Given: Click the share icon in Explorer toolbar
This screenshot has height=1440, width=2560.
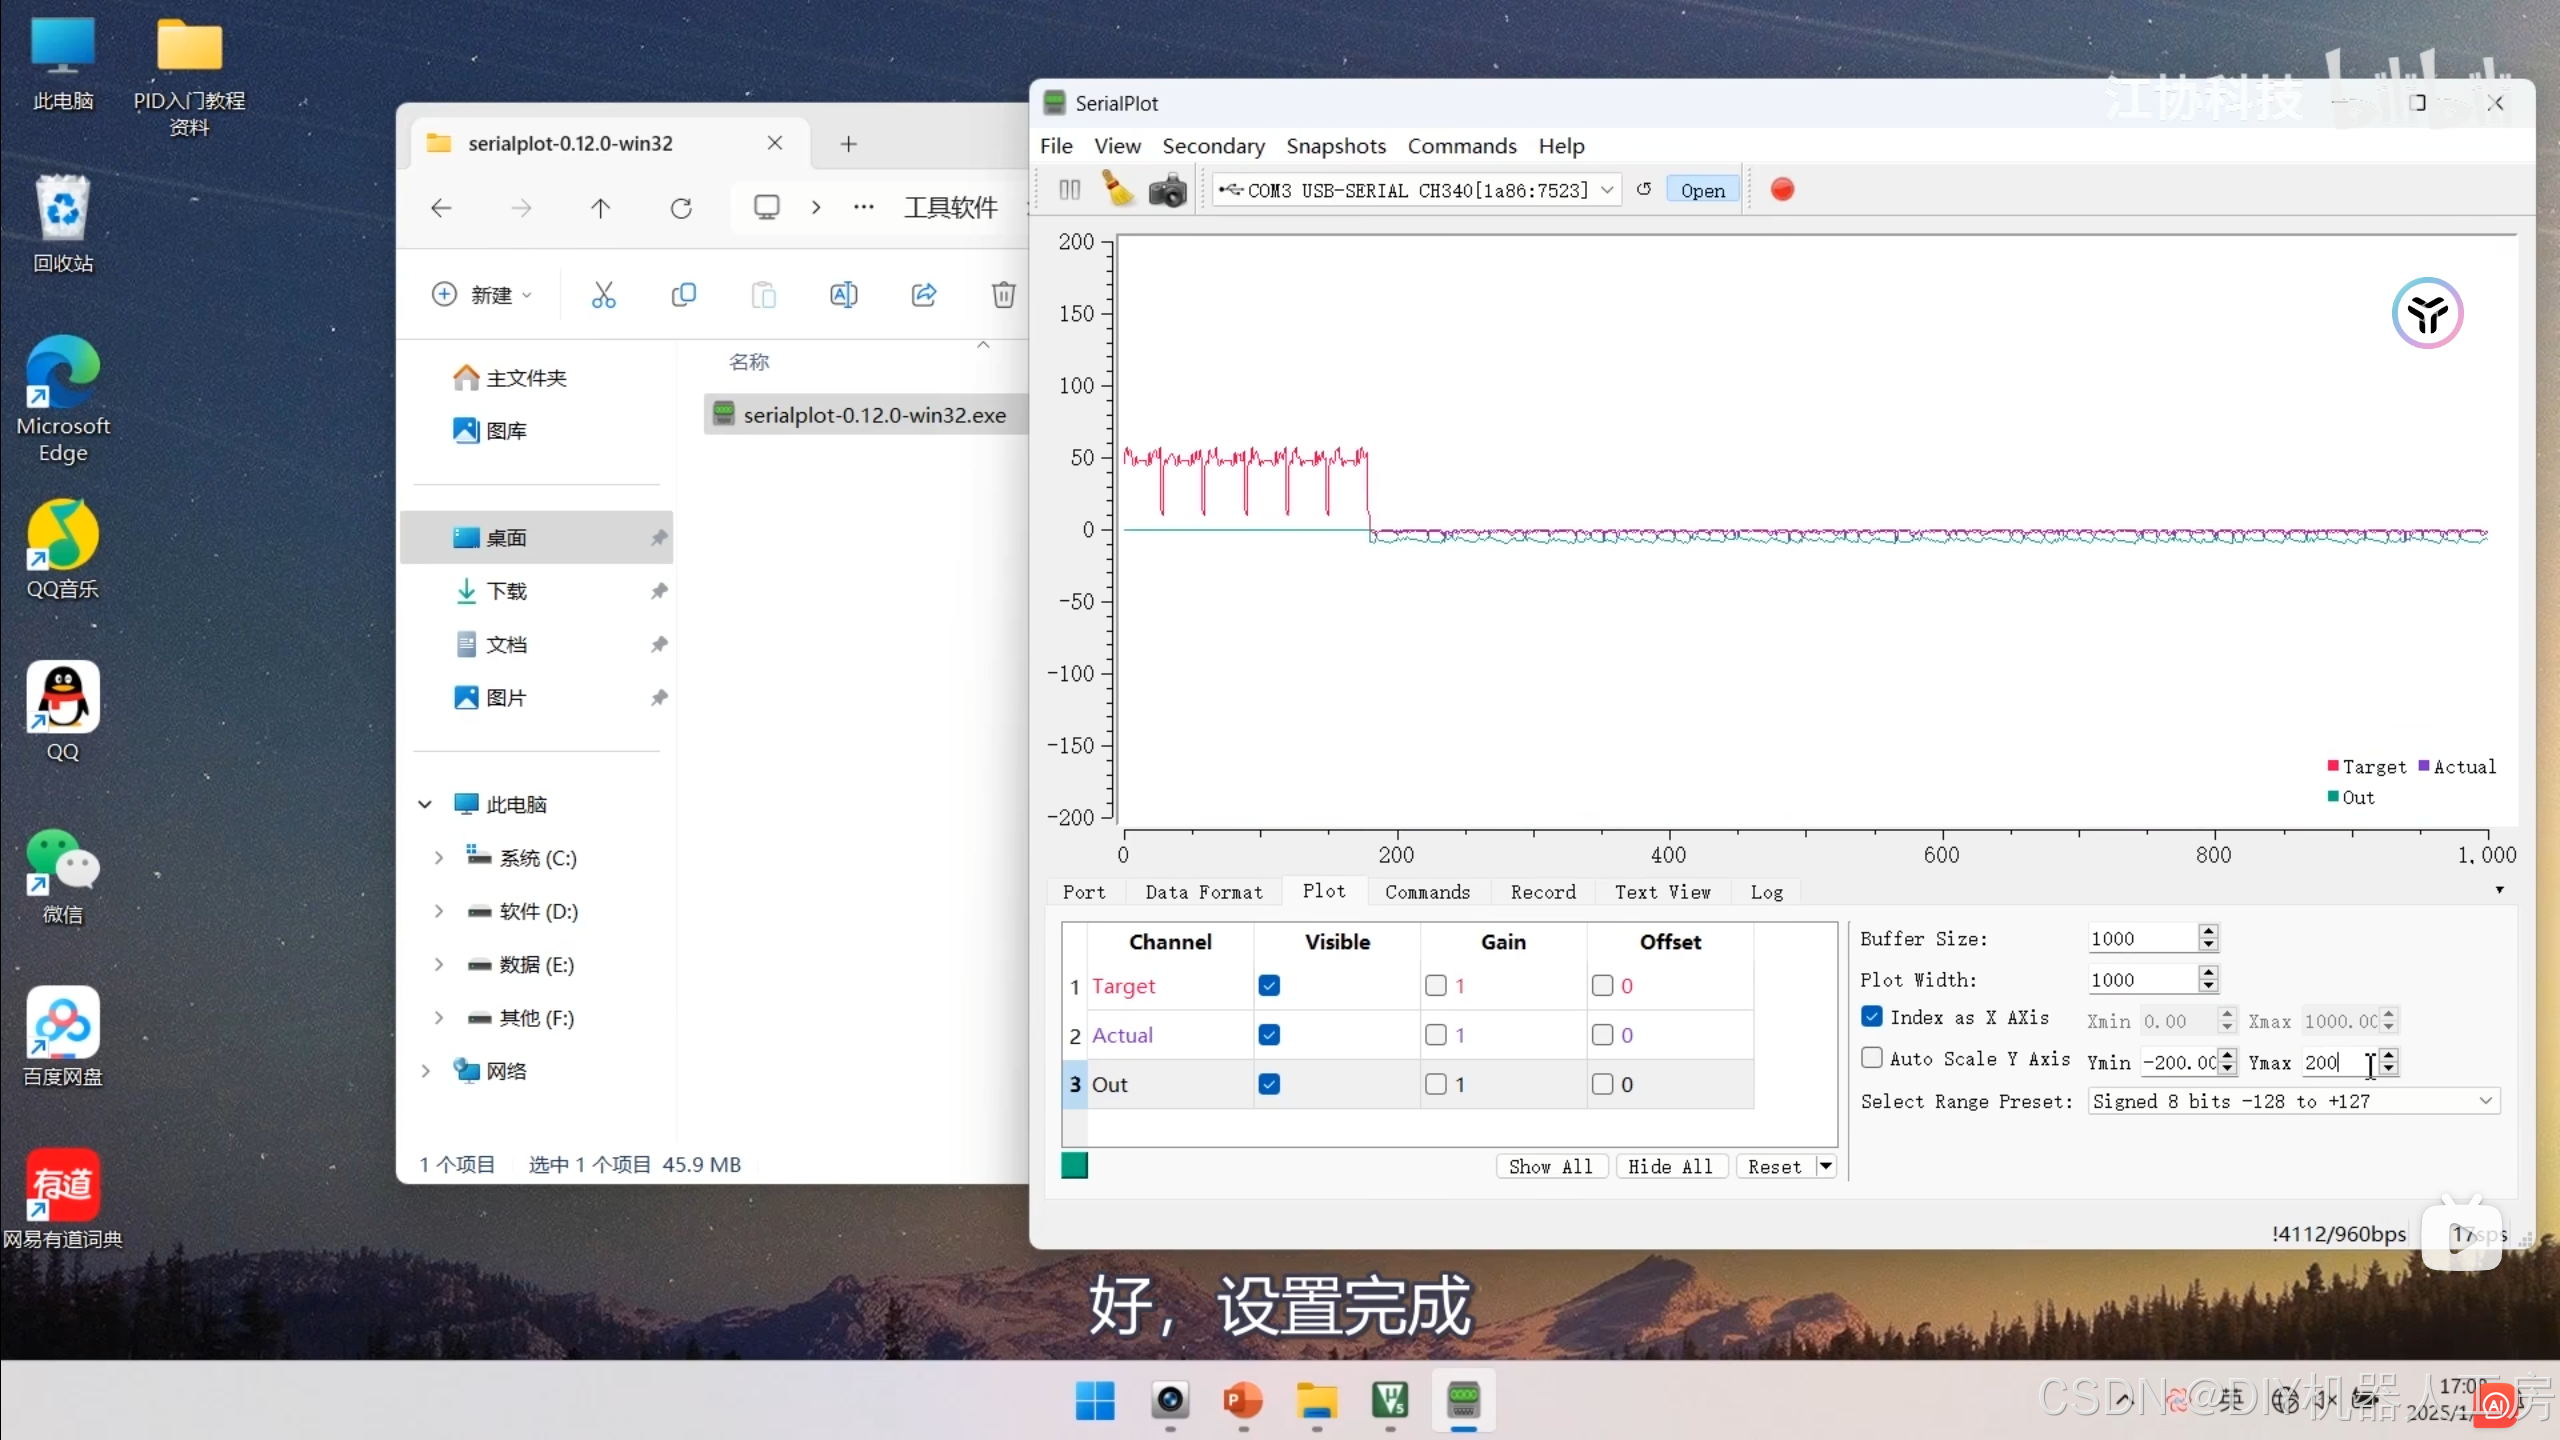Looking at the screenshot, I should [924, 295].
